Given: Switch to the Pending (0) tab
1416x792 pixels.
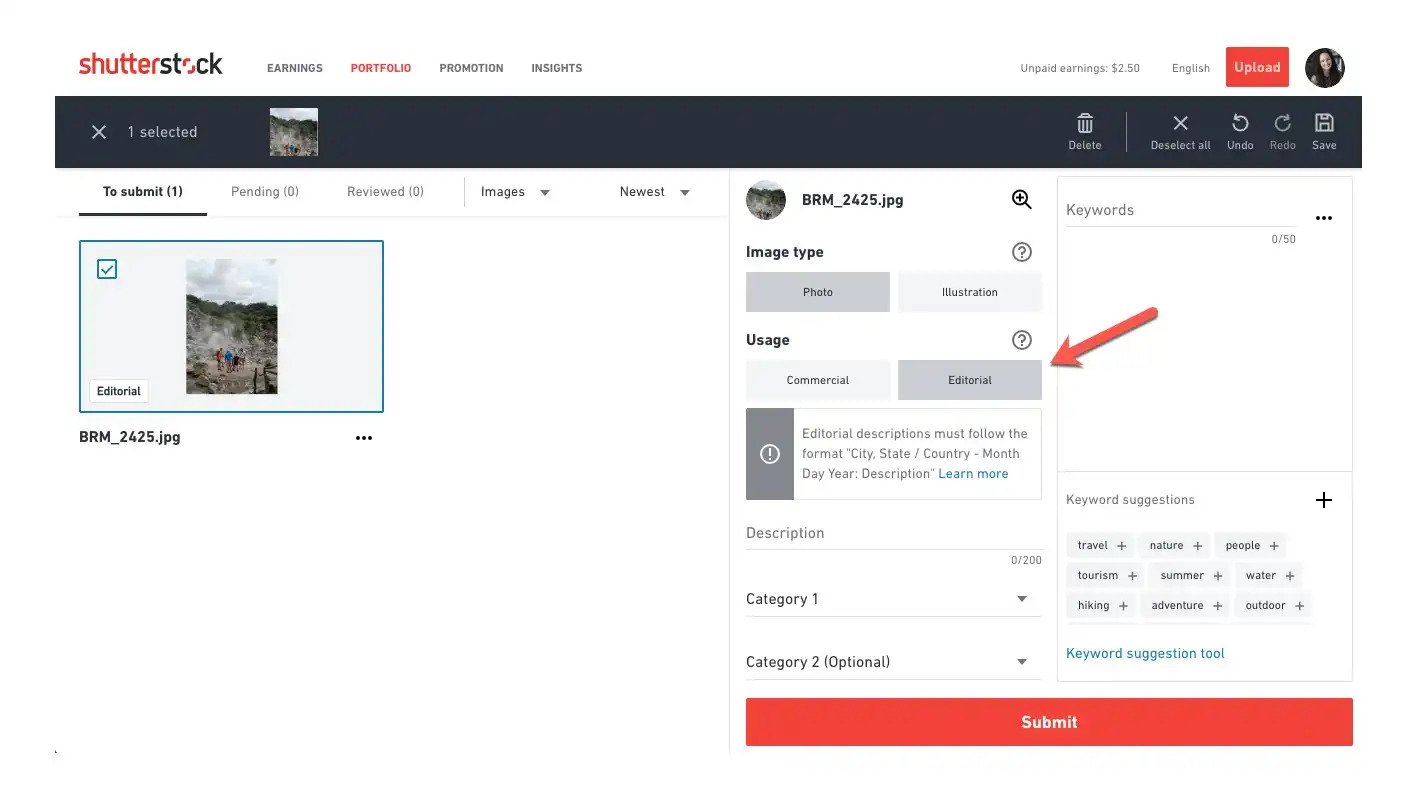Looking at the screenshot, I should point(265,192).
